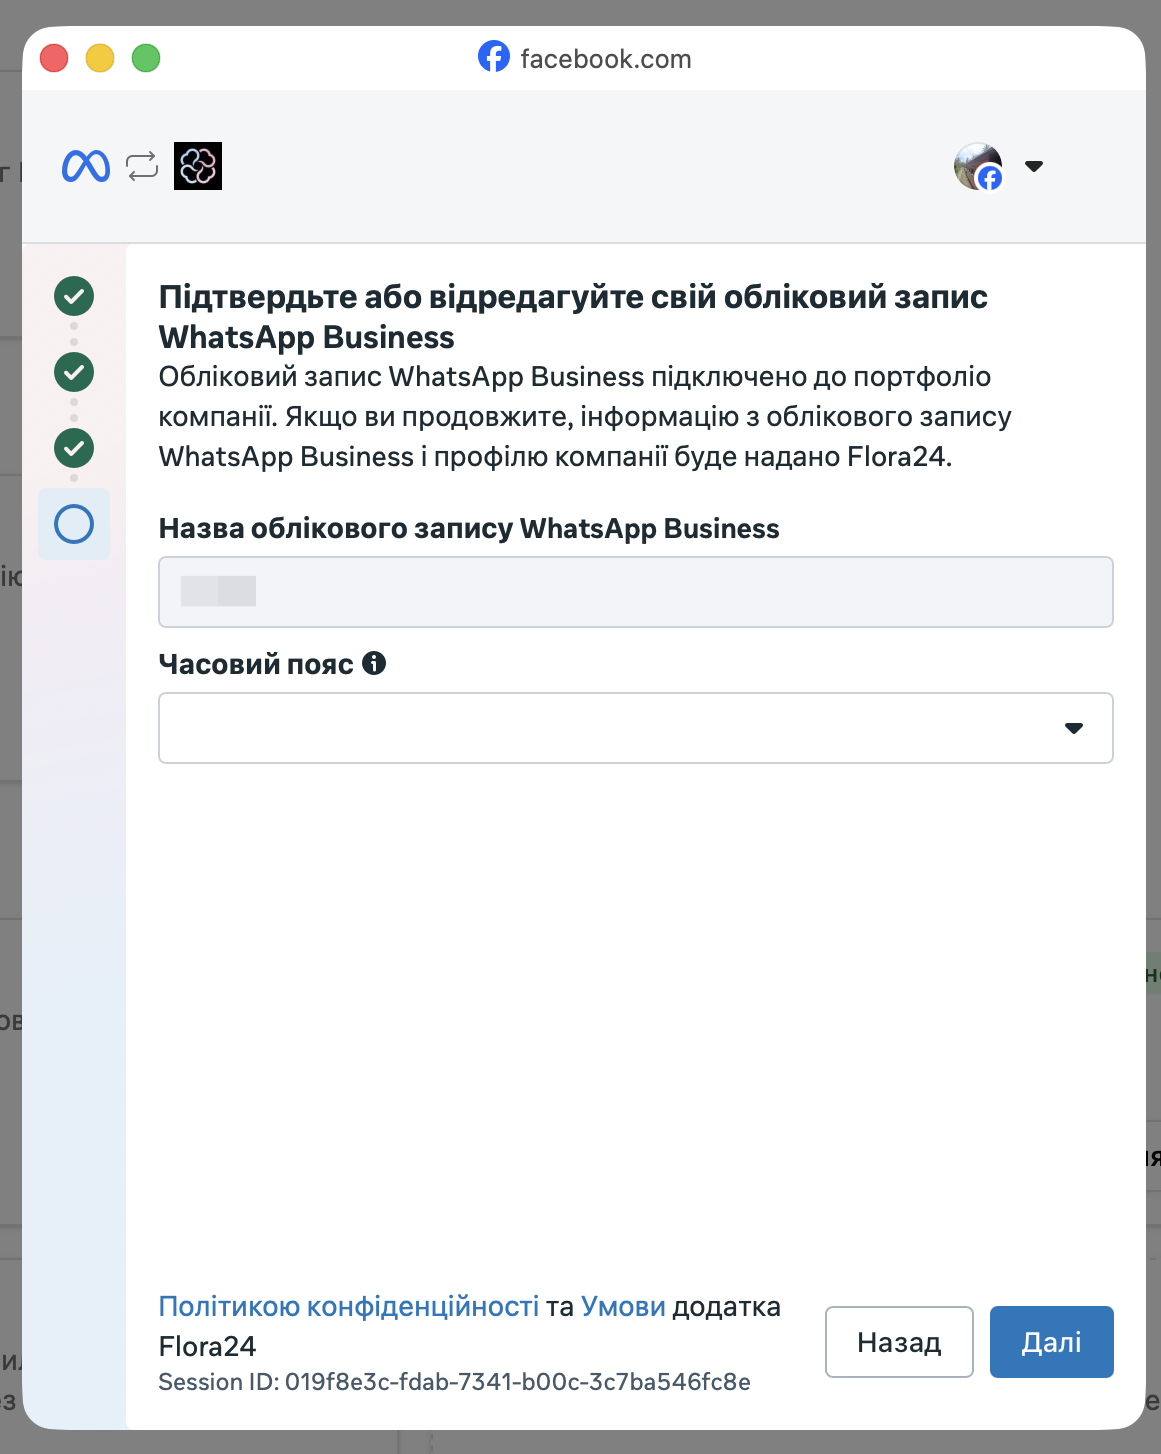1161x1454 pixels.
Task: Open the profile avatar account menu
Action: 979,166
